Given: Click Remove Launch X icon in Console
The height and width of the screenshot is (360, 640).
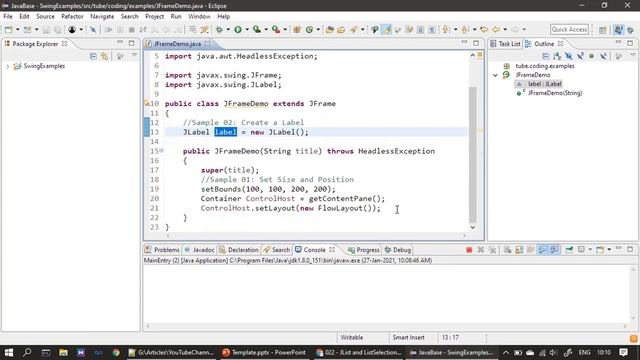Looking at the screenshot, I should click(480, 250).
